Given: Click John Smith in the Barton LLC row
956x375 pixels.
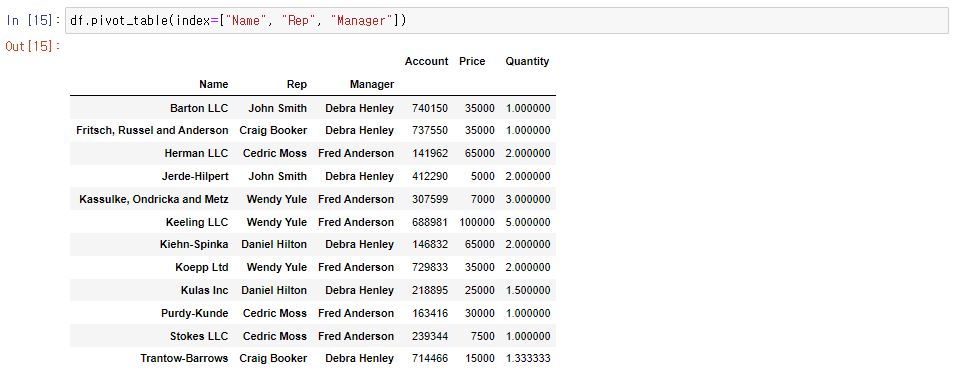Looking at the screenshot, I should [277, 109].
